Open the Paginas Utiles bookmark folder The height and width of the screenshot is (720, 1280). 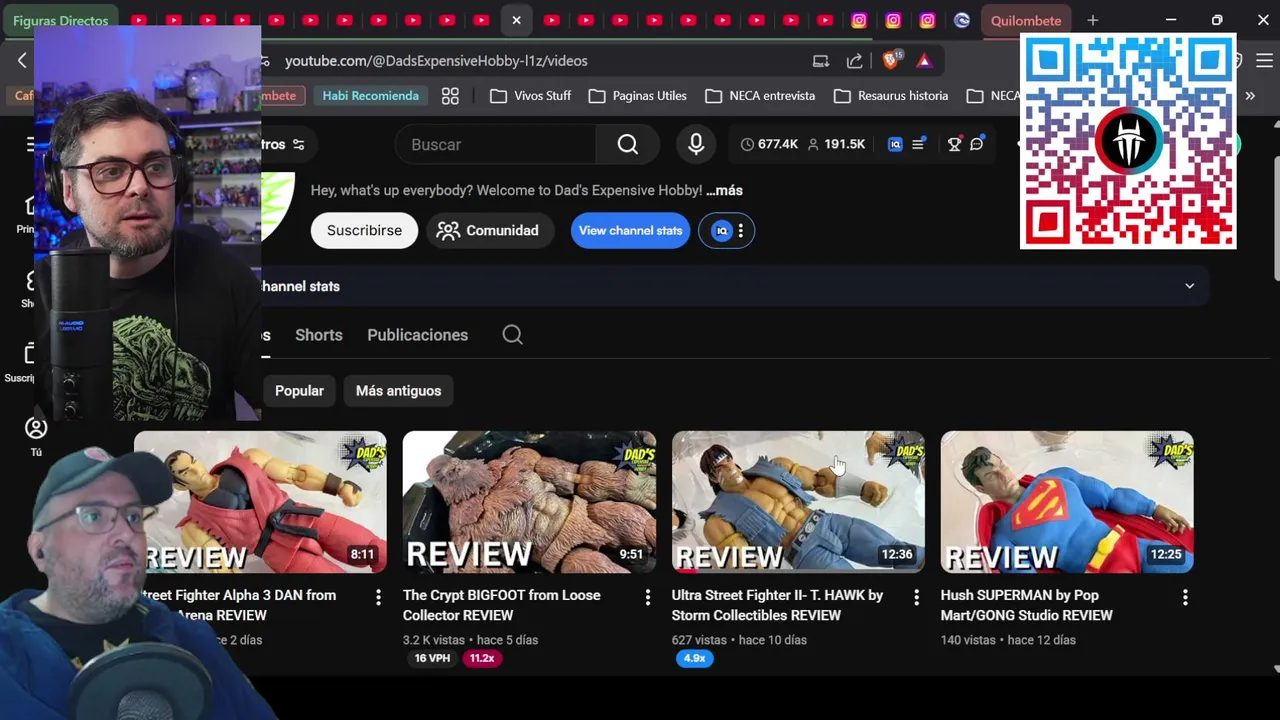tap(638, 96)
